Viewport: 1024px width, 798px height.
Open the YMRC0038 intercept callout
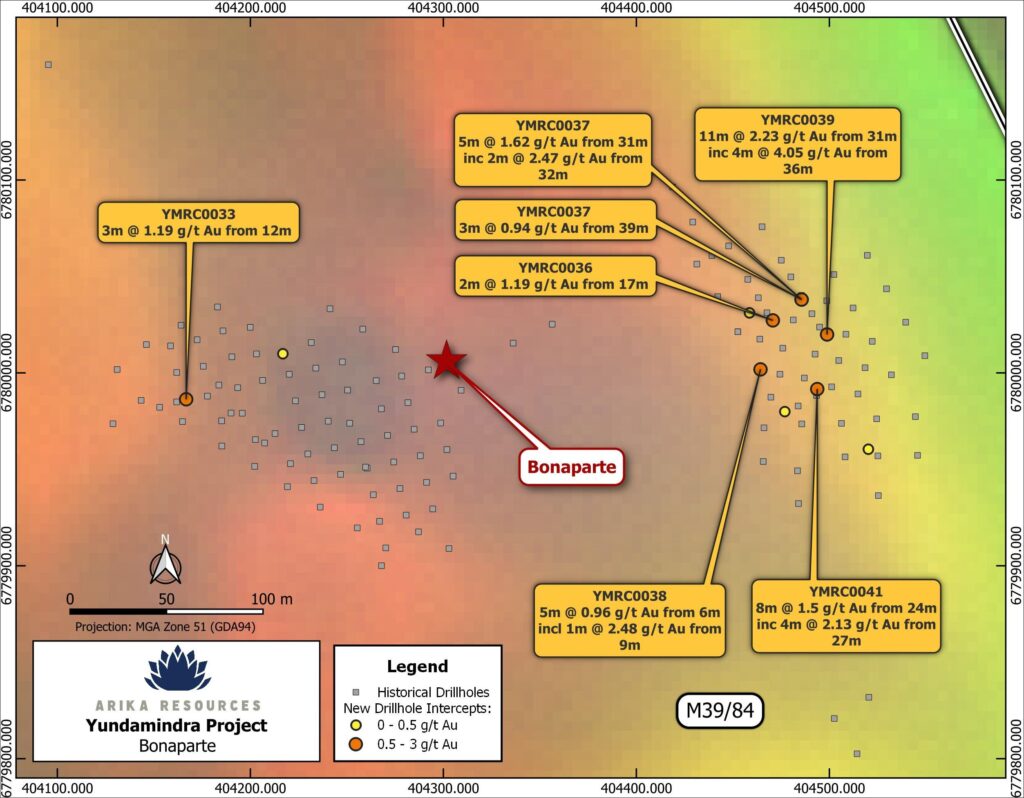[629, 620]
